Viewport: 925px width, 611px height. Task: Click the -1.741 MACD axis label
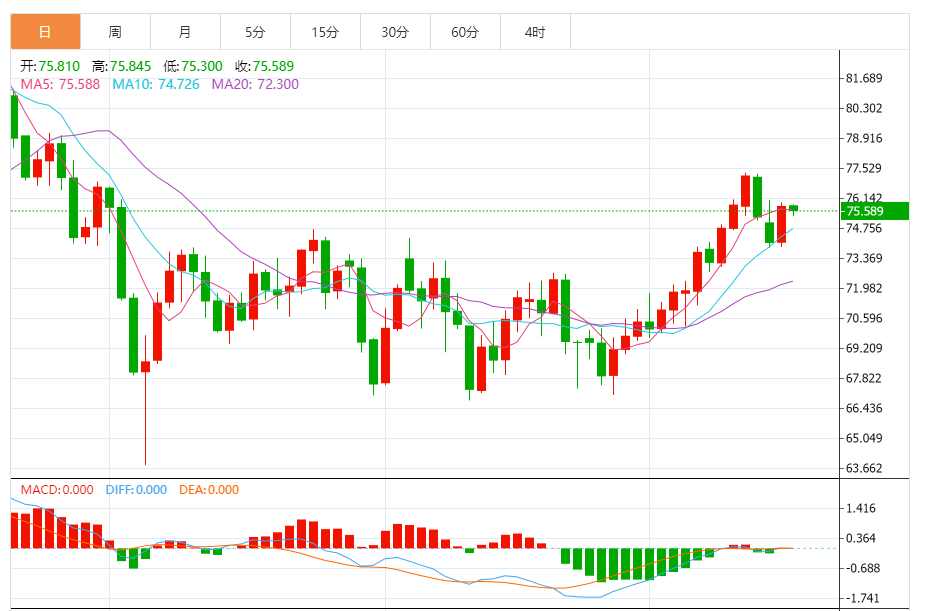861,598
